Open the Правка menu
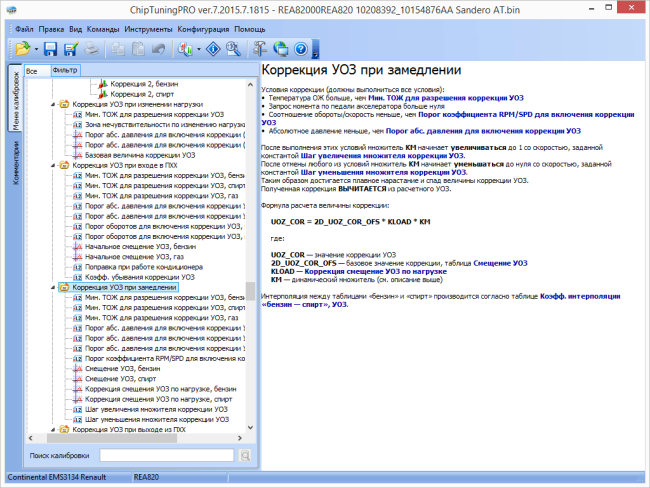Image resolution: width=650 pixels, height=488 pixels. pos(51,29)
